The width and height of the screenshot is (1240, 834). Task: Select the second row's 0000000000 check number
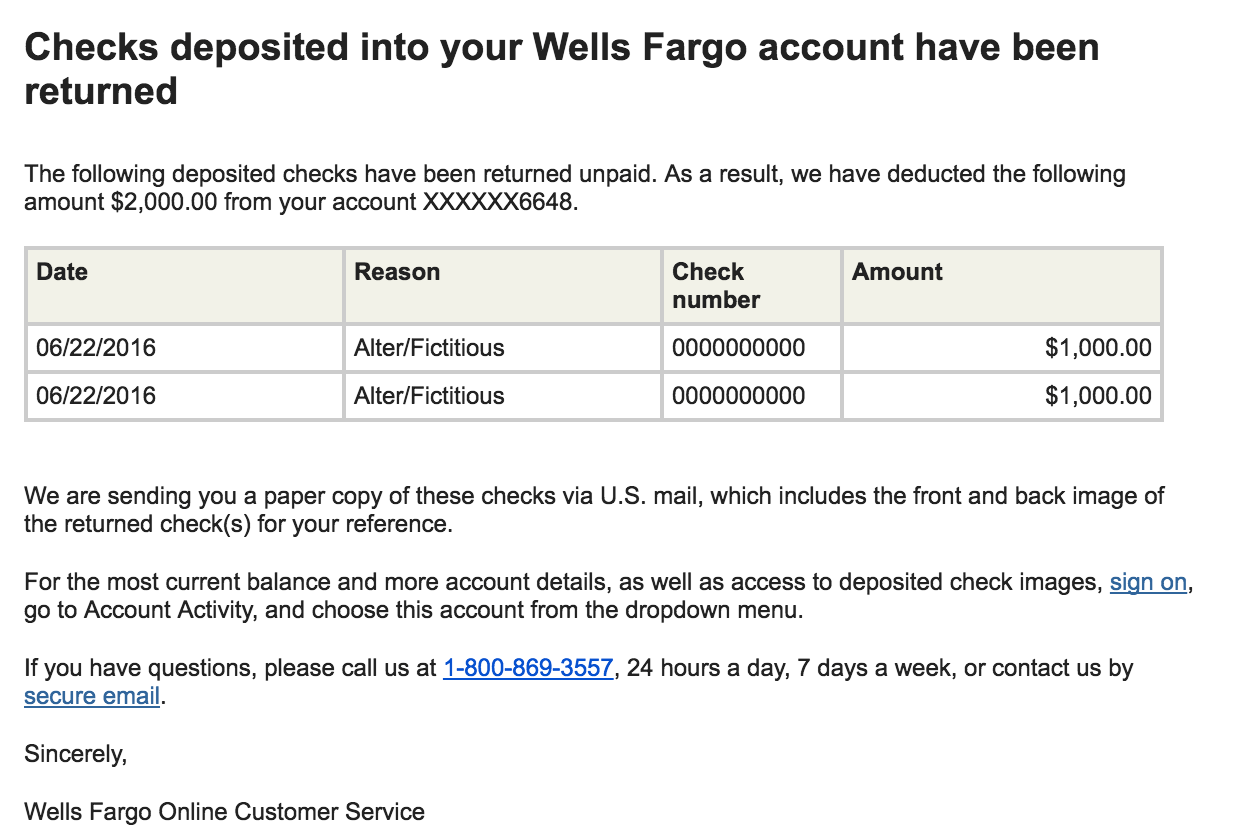click(738, 396)
